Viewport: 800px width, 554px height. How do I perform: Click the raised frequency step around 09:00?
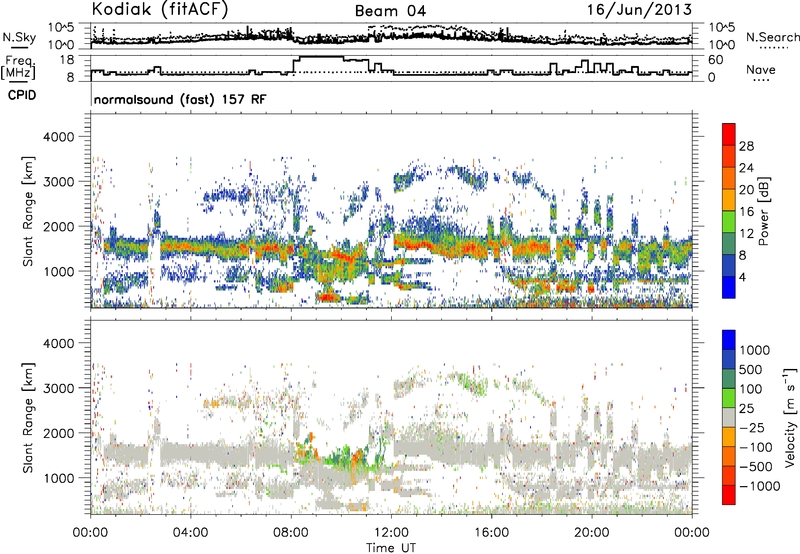(x=321, y=57)
